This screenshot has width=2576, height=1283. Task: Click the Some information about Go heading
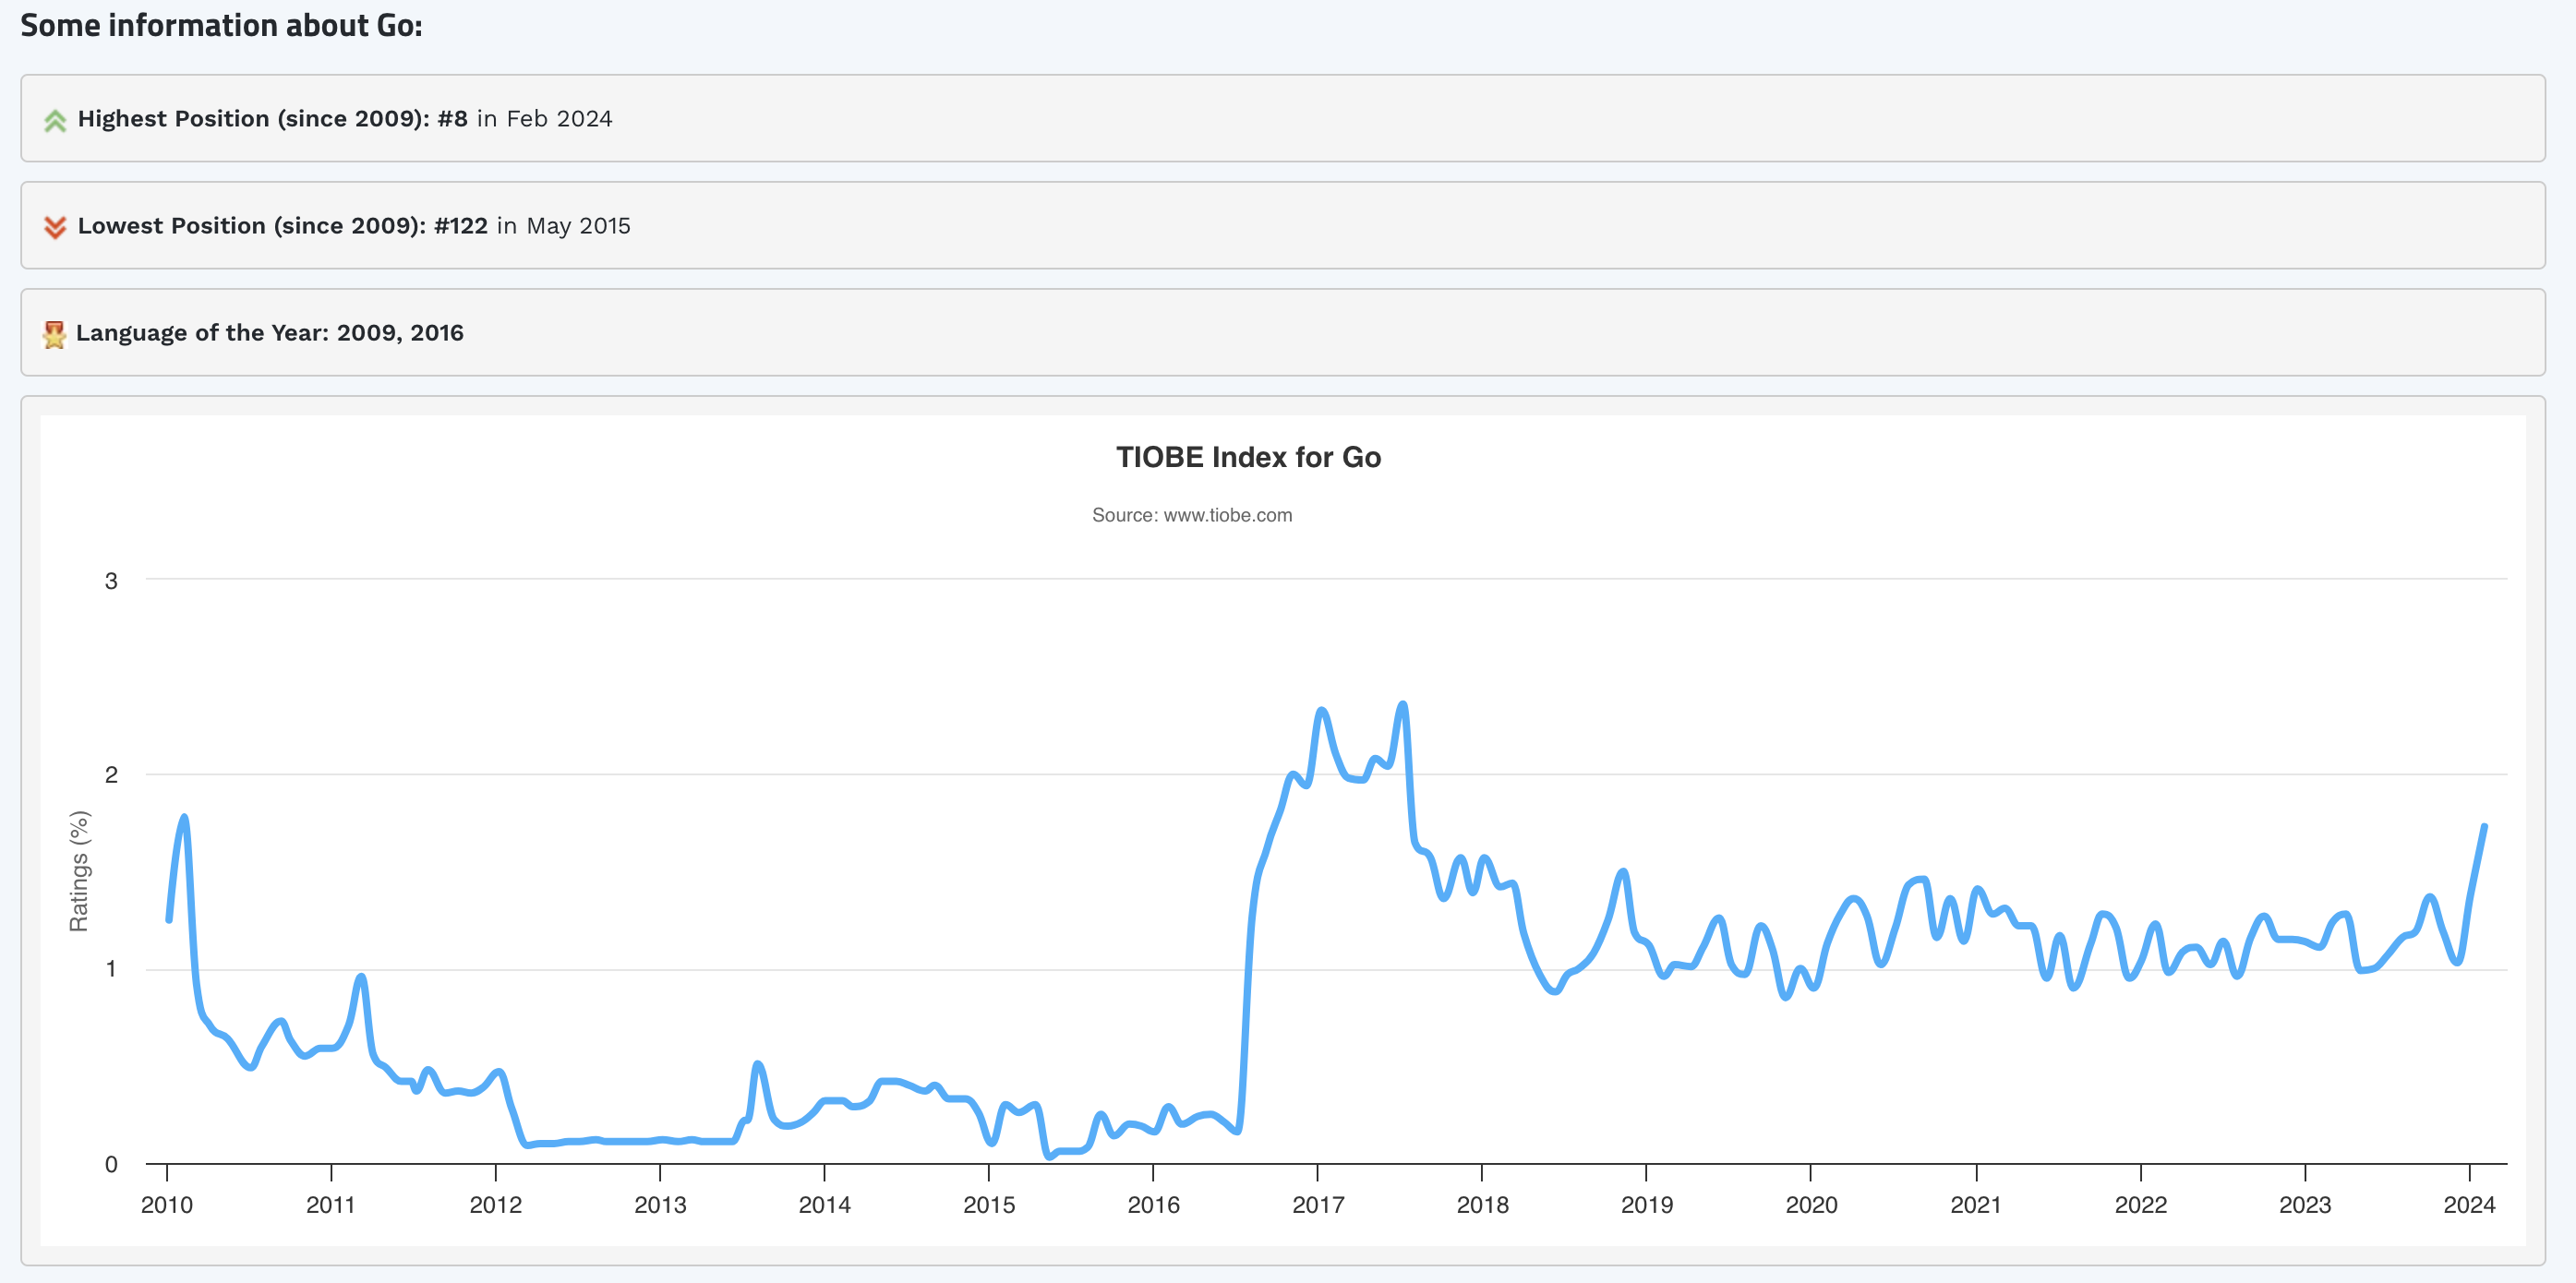pos(221,25)
